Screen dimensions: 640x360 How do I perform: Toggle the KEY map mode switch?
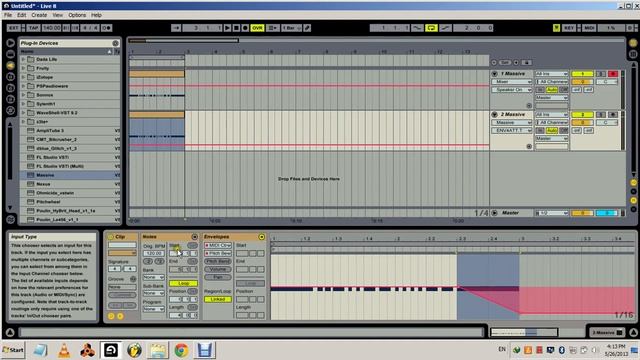pos(569,28)
